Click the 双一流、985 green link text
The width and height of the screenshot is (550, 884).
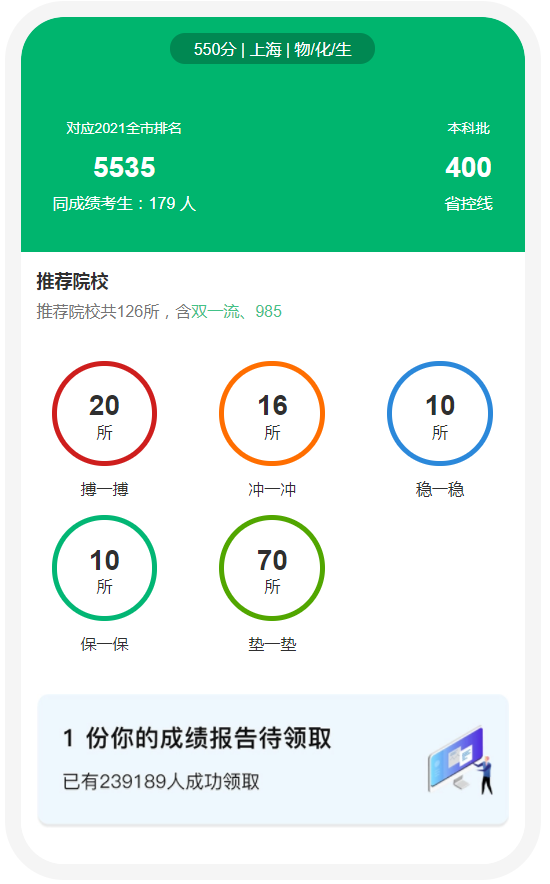237,313
